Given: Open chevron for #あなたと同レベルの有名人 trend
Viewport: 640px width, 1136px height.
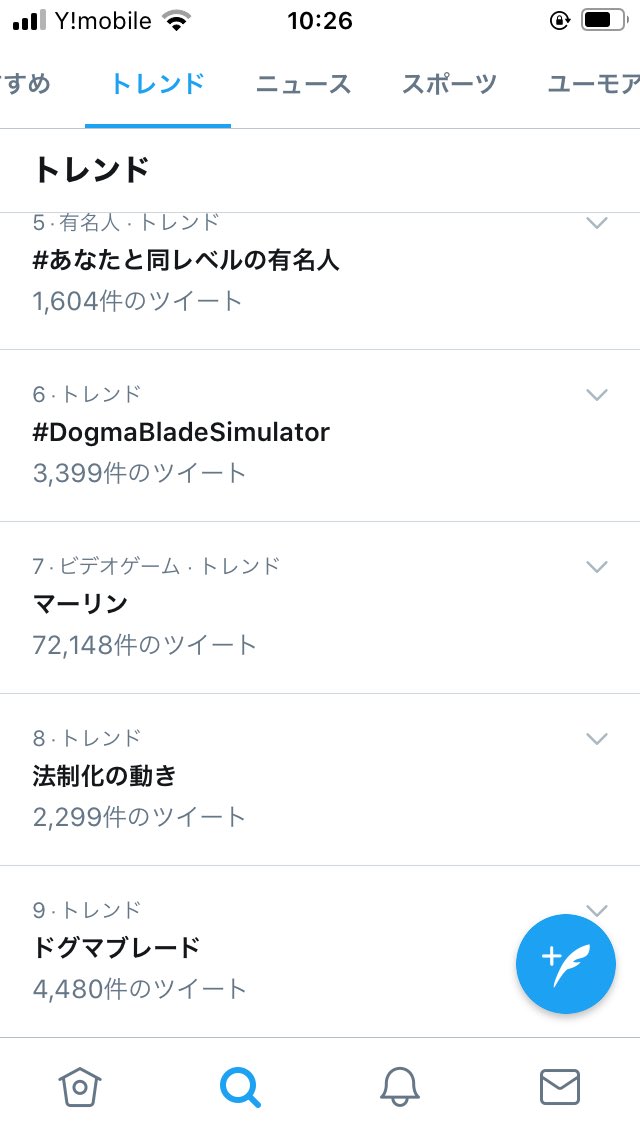Looking at the screenshot, I should point(597,223).
